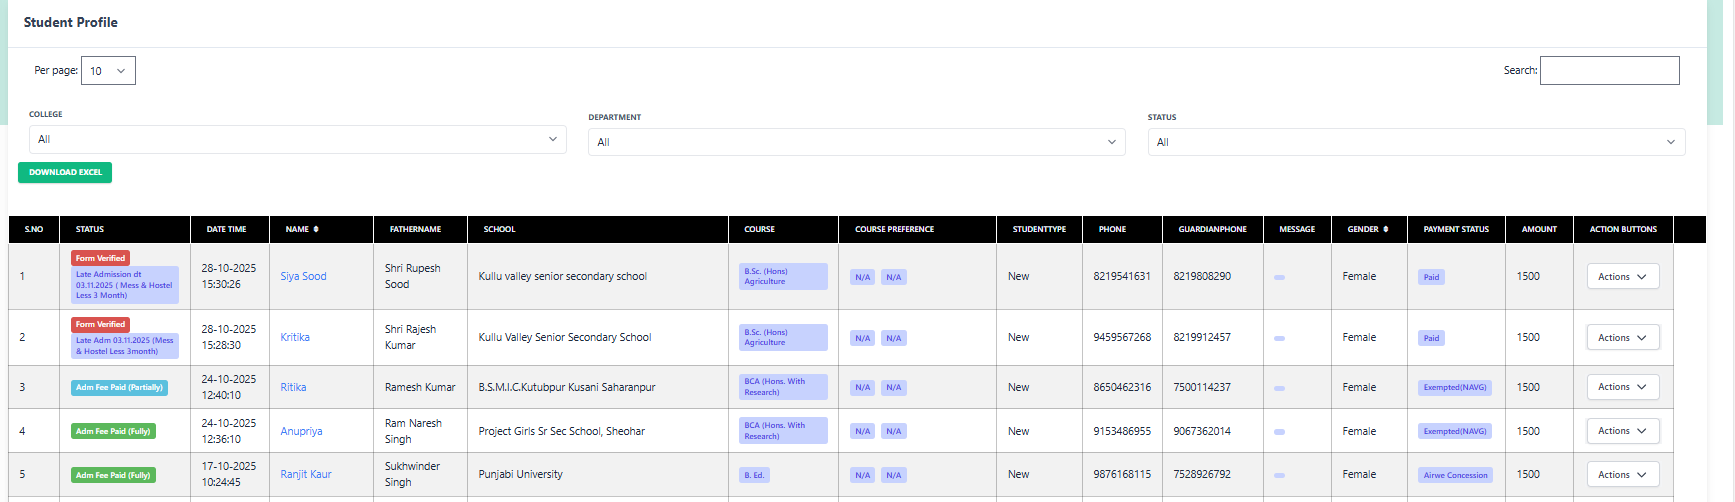1735x502 pixels.
Task: Sort table by Name column sort icon
Action: point(316,229)
